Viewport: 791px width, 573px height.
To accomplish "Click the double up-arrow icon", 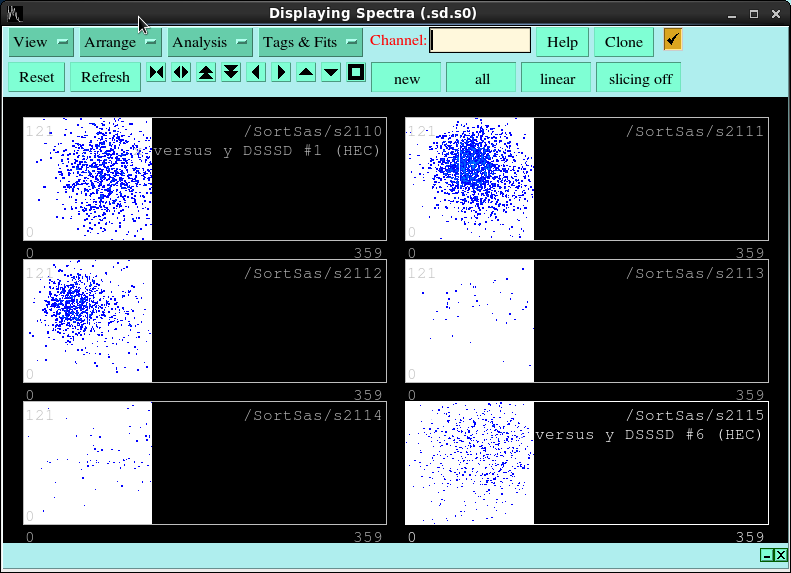I will click(x=206, y=73).
